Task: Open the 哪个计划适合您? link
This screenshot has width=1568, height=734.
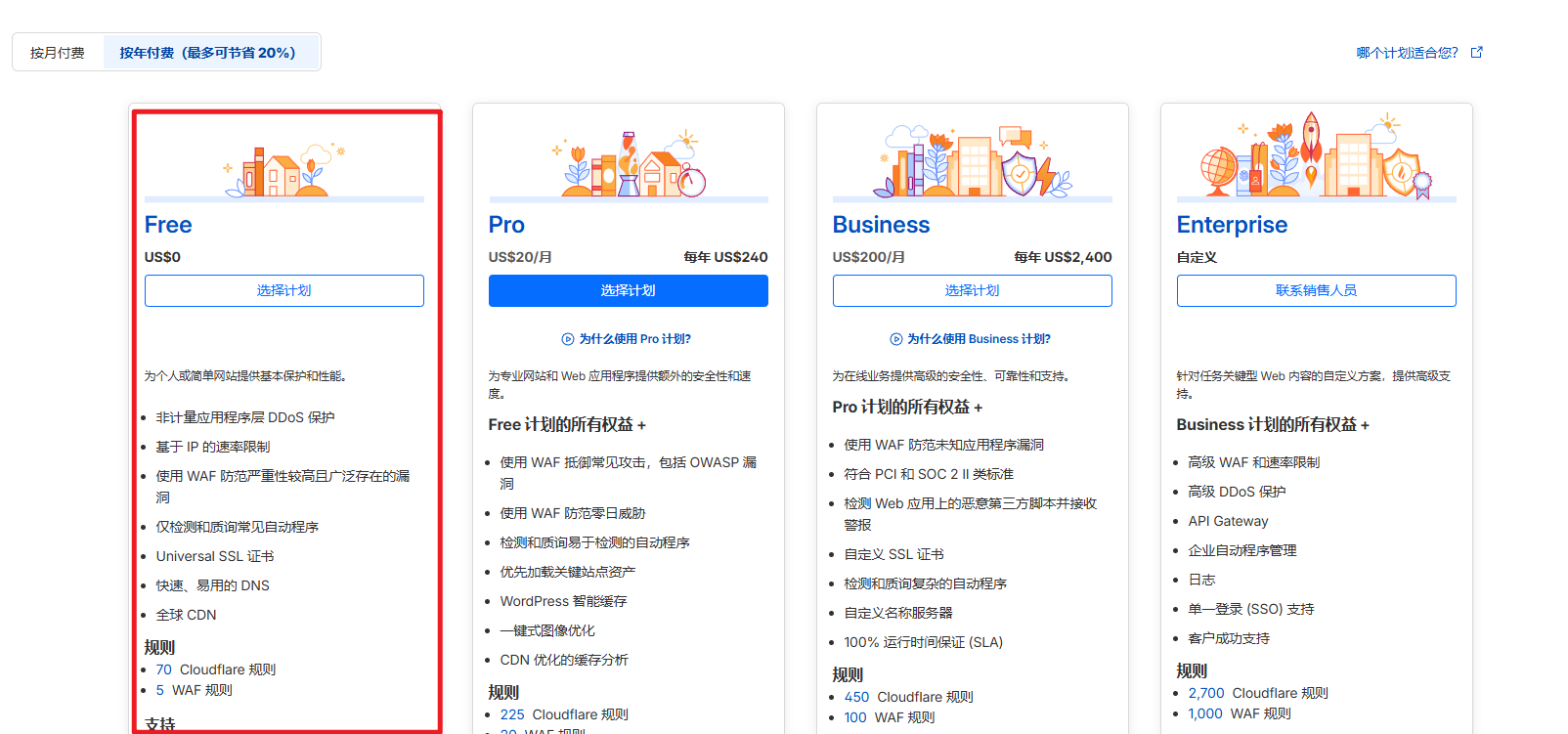Action: 1407,52
